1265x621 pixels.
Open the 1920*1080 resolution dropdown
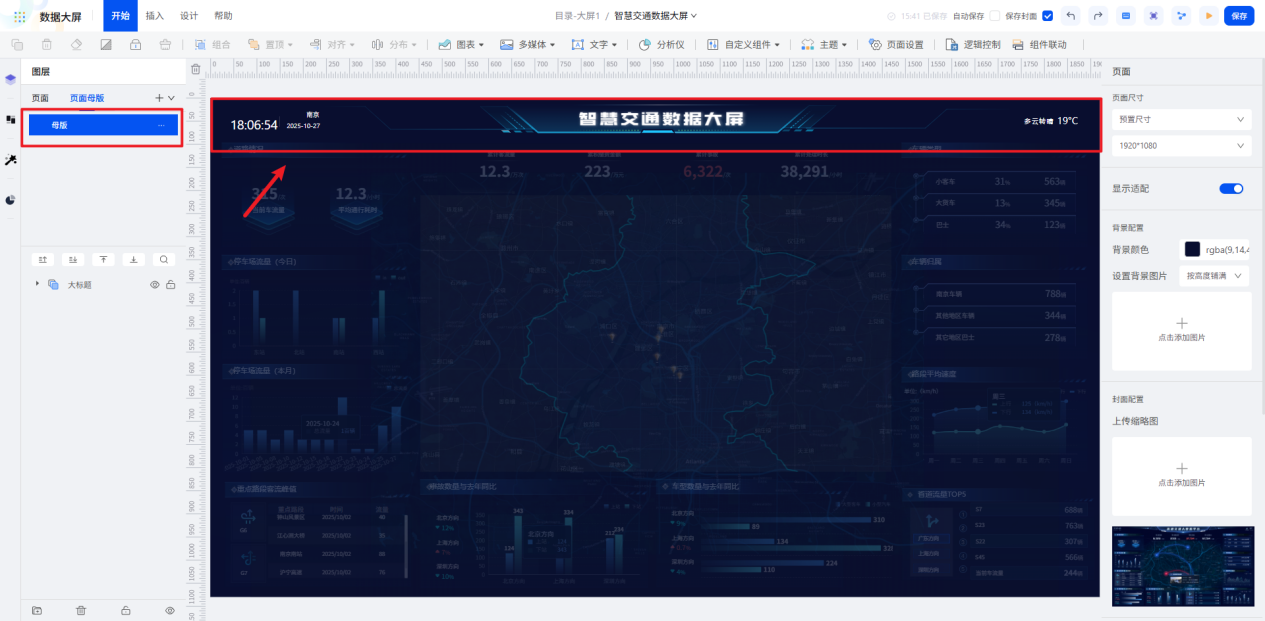(x=1182, y=146)
